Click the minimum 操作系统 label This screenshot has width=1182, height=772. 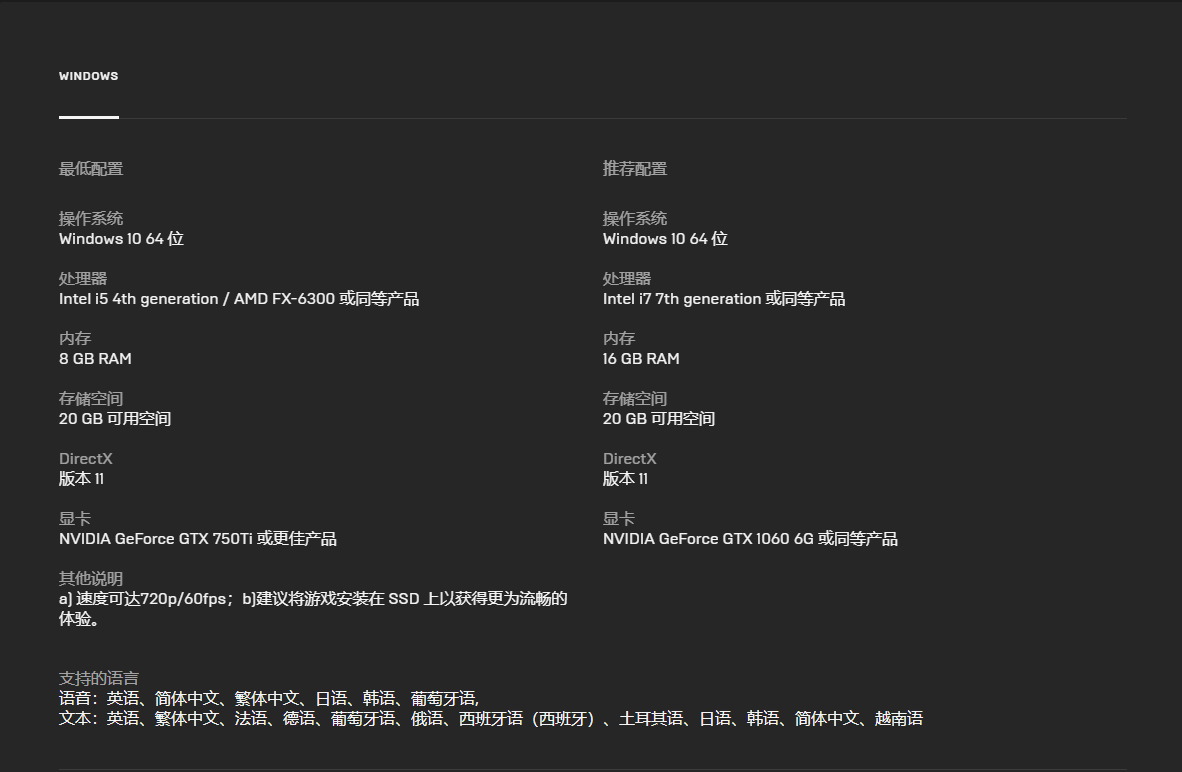91,219
